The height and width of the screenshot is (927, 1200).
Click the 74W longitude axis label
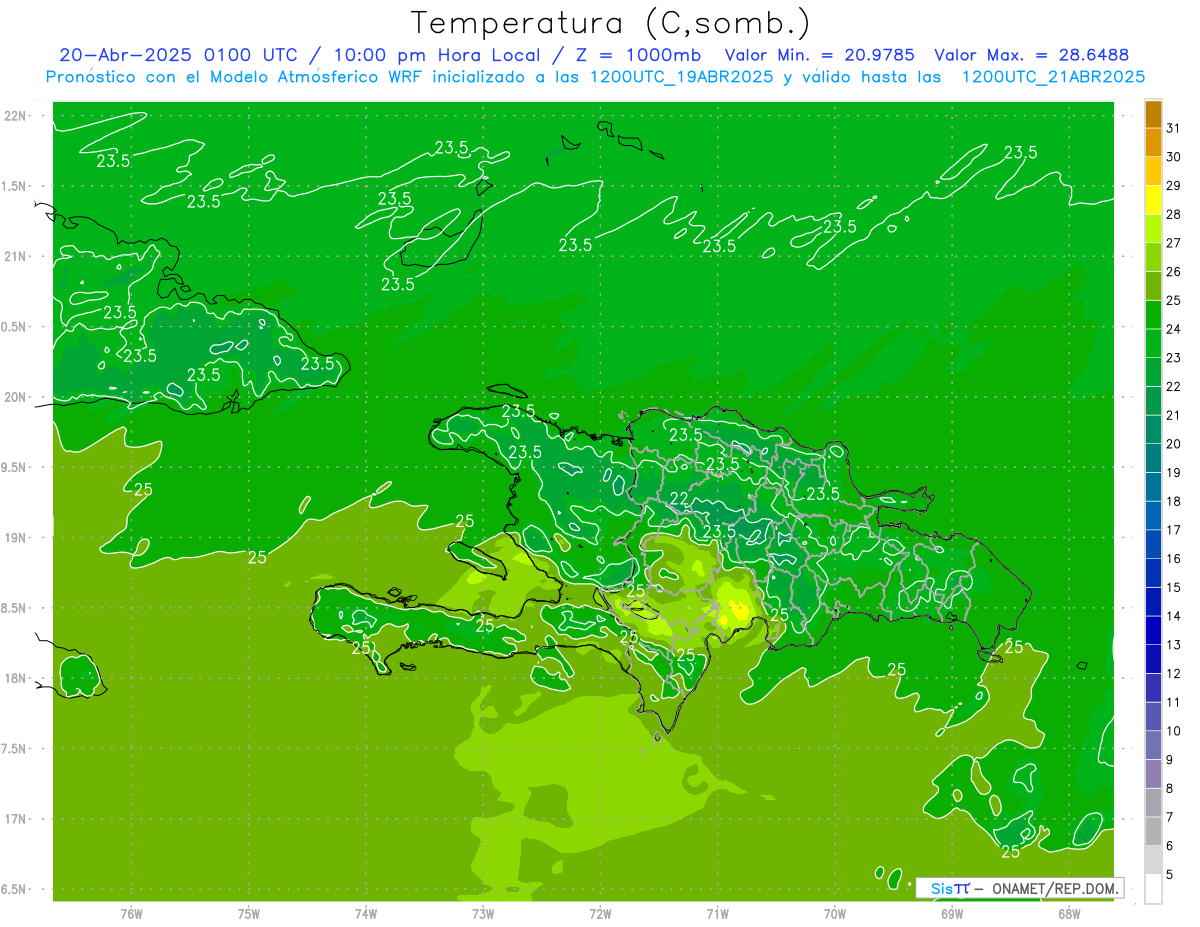point(366,913)
